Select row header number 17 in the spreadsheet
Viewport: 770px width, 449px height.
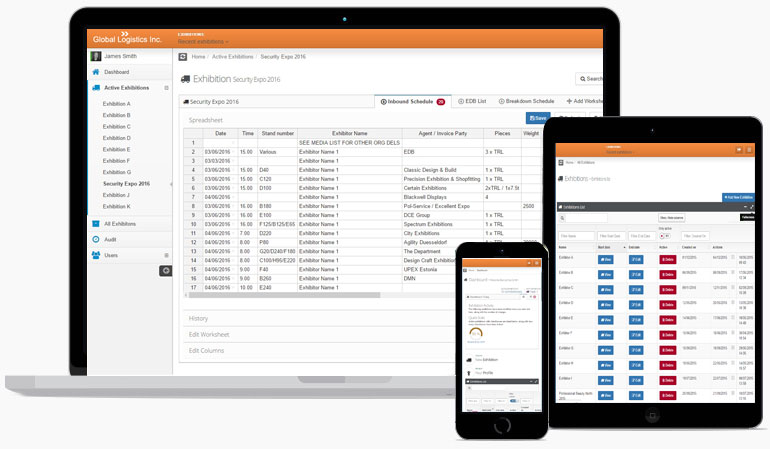193,287
